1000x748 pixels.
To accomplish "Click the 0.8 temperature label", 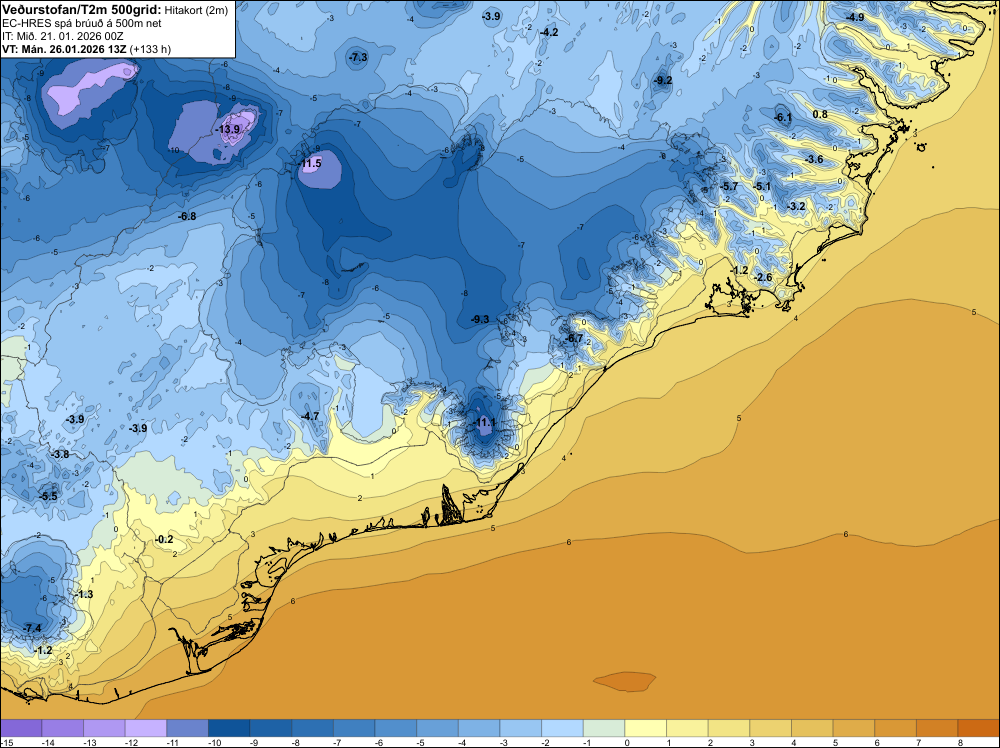I will click(x=820, y=115).
